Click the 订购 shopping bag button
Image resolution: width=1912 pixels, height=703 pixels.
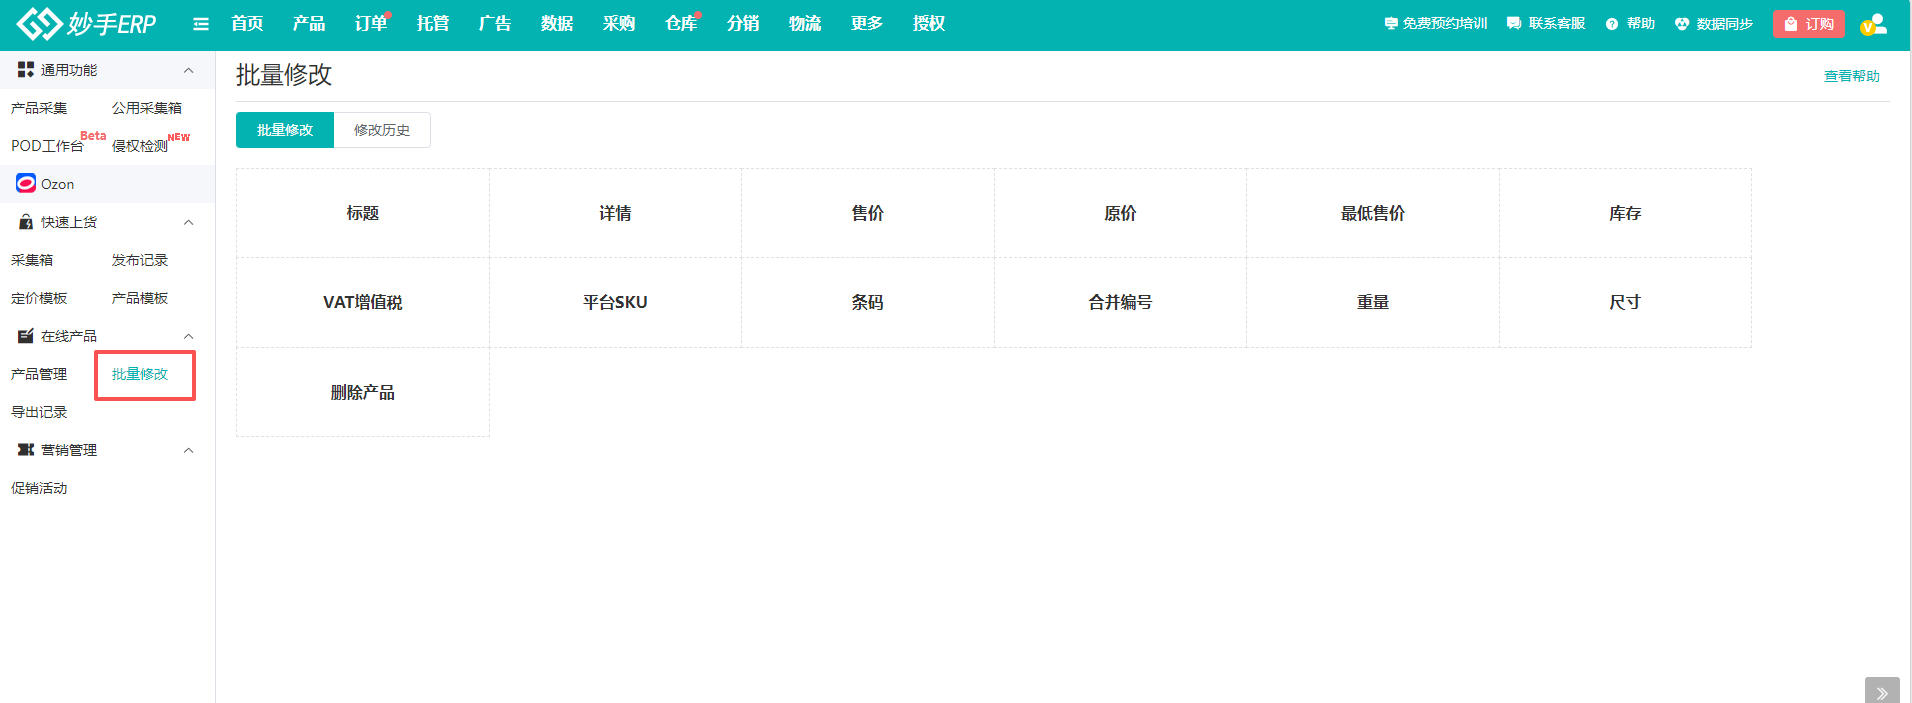tap(1809, 24)
